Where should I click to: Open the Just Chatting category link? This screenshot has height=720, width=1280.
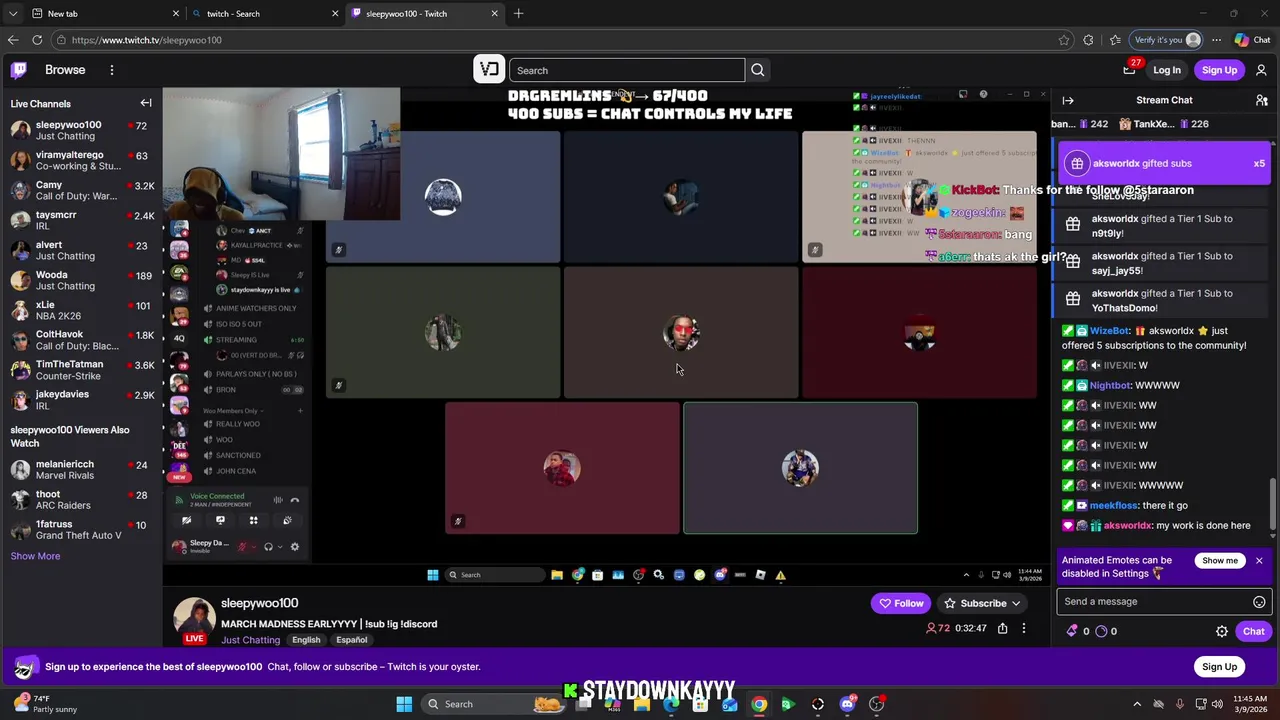[250, 640]
